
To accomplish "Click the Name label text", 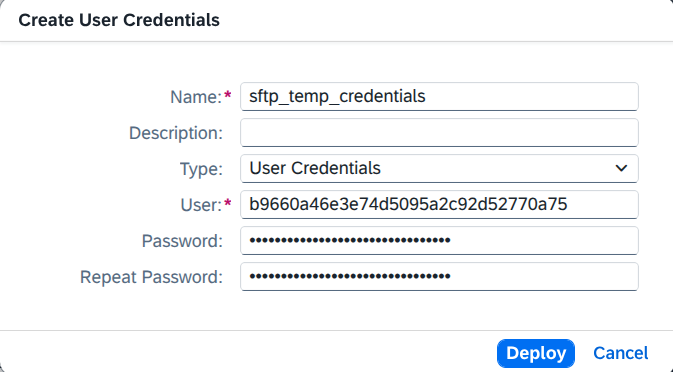I will coord(196,97).
